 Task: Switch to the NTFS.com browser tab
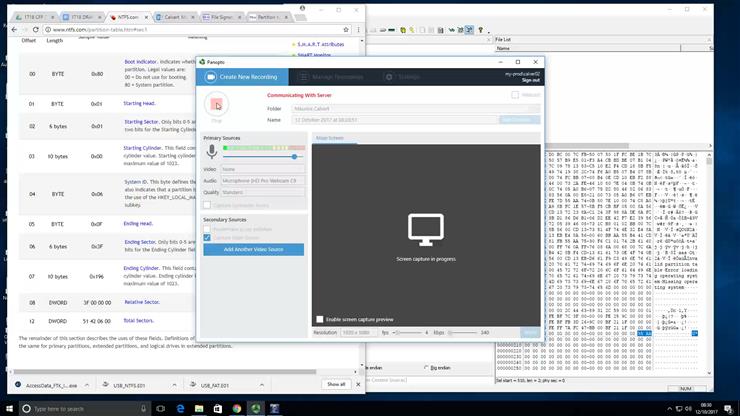pos(128,17)
